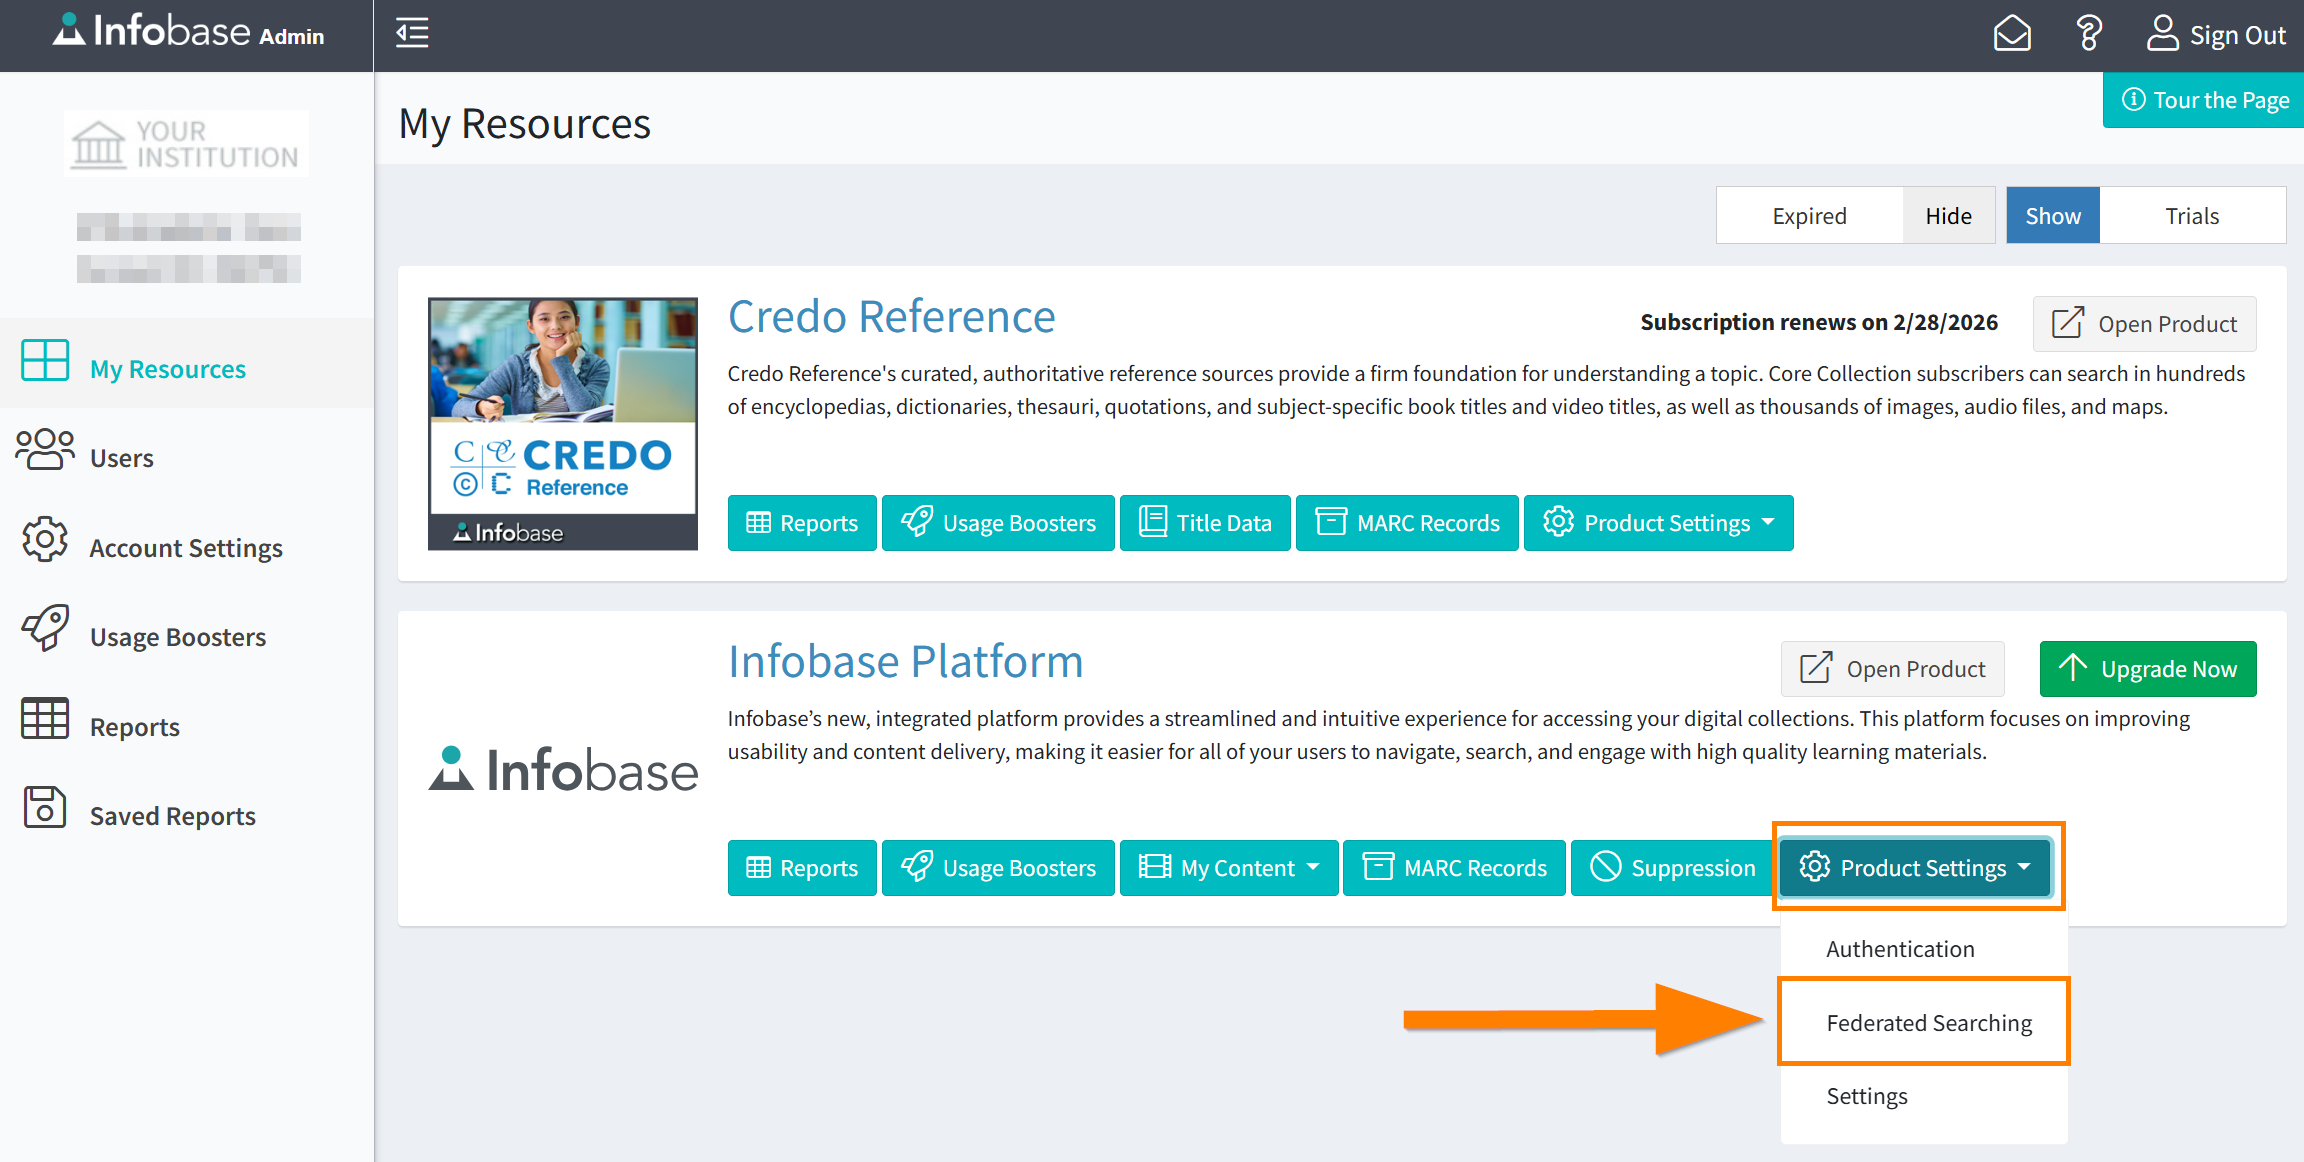Click the Sign Out user icon
Image resolution: width=2304 pixels, height=1162 pixels.
(x=2162, y=34)
